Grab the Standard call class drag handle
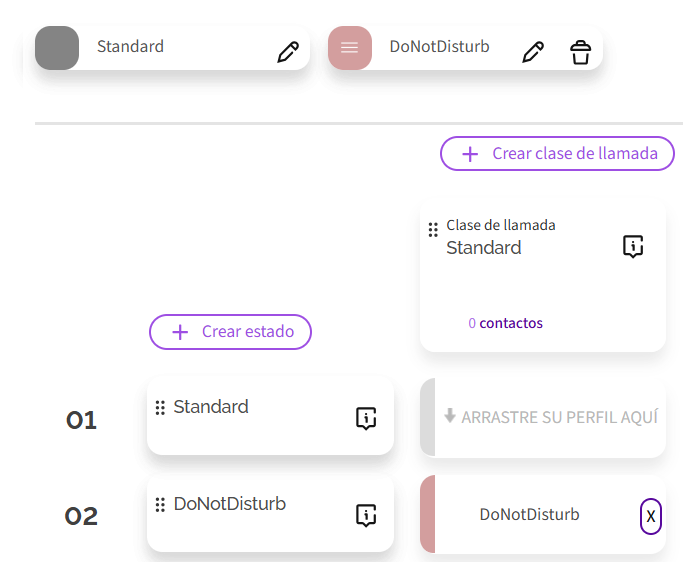This screenshot has height=563, width=692. click(x=433, y=230)
